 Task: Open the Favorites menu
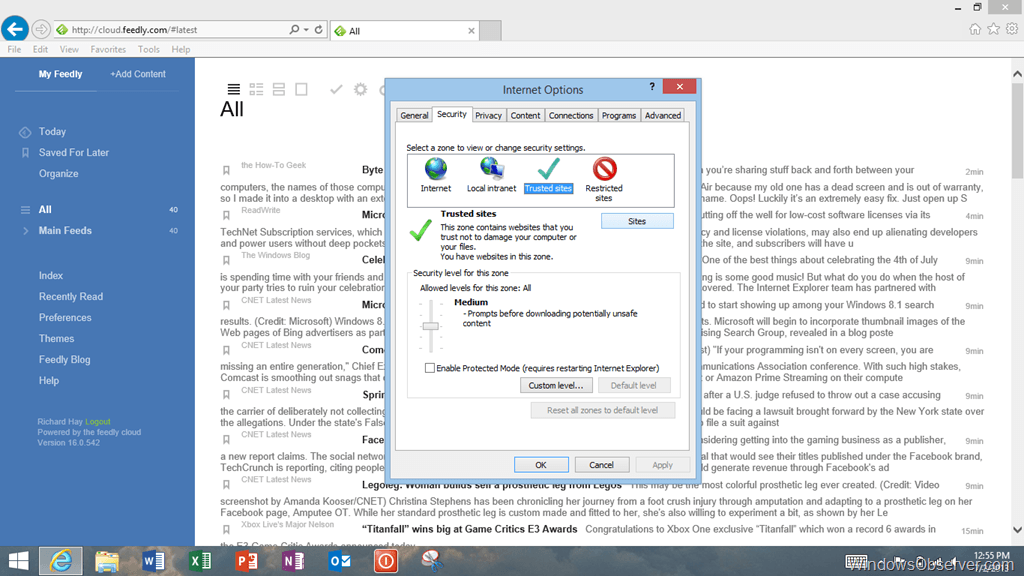[x=108, y=49]
